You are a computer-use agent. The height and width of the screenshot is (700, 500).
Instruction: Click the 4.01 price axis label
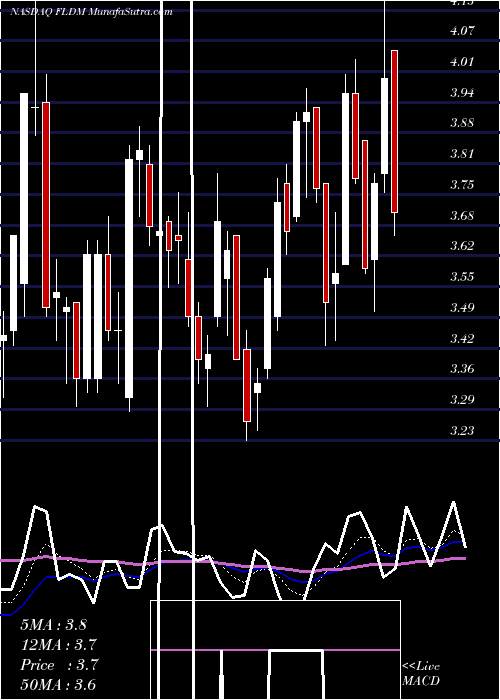coord(462,62)
